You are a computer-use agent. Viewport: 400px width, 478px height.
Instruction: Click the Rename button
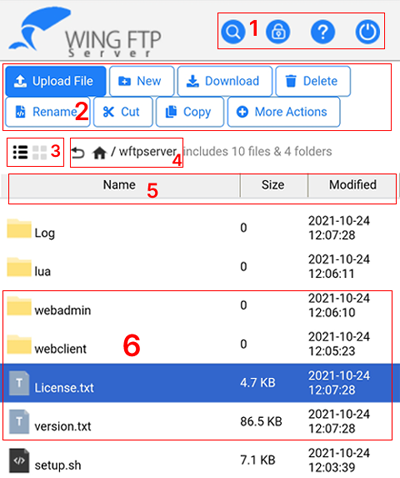point(48,112)
